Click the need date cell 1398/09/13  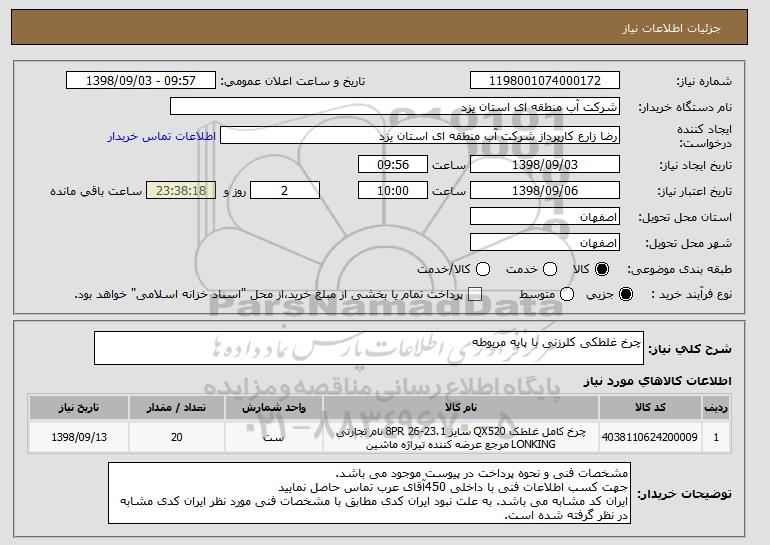[79, 437]
